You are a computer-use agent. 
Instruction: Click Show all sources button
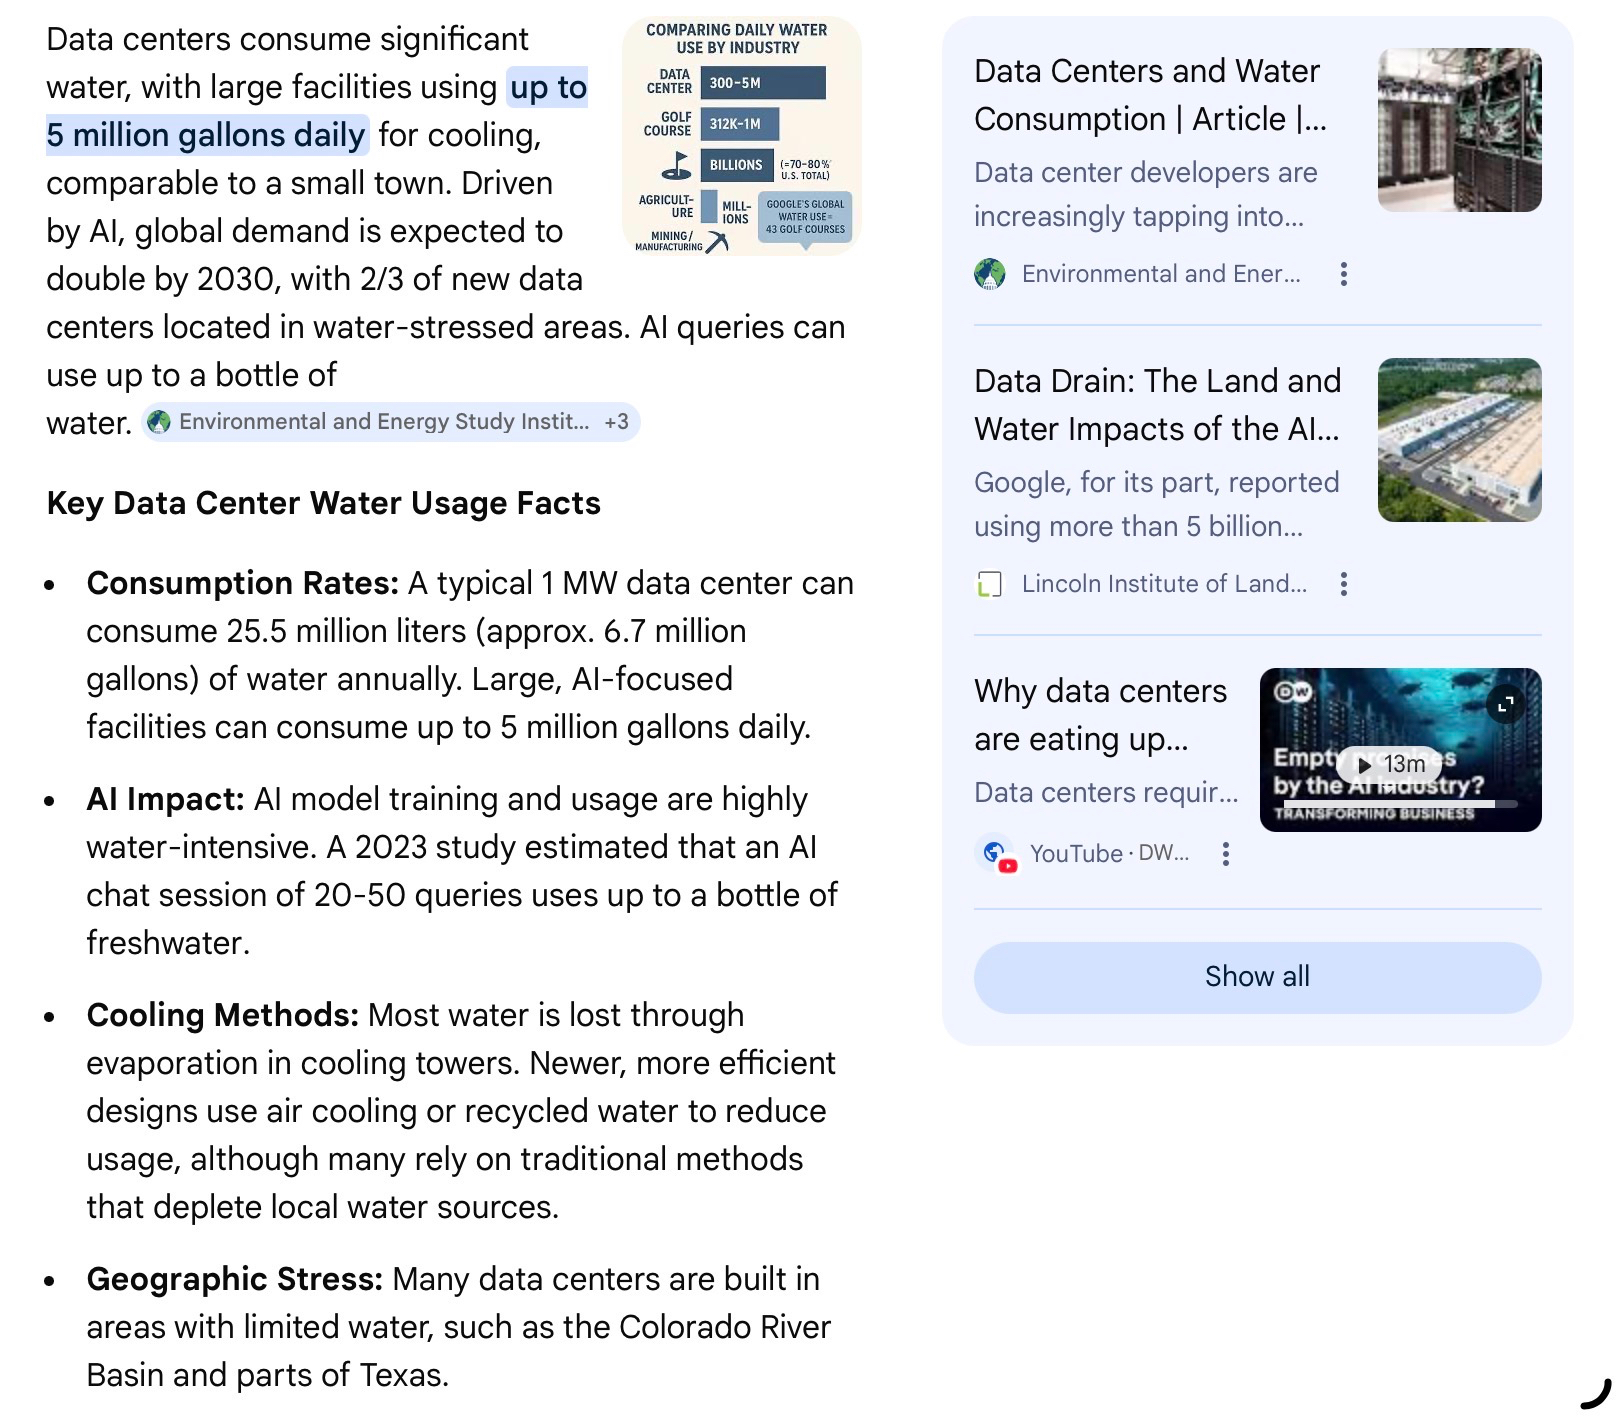click(1257, 977)
